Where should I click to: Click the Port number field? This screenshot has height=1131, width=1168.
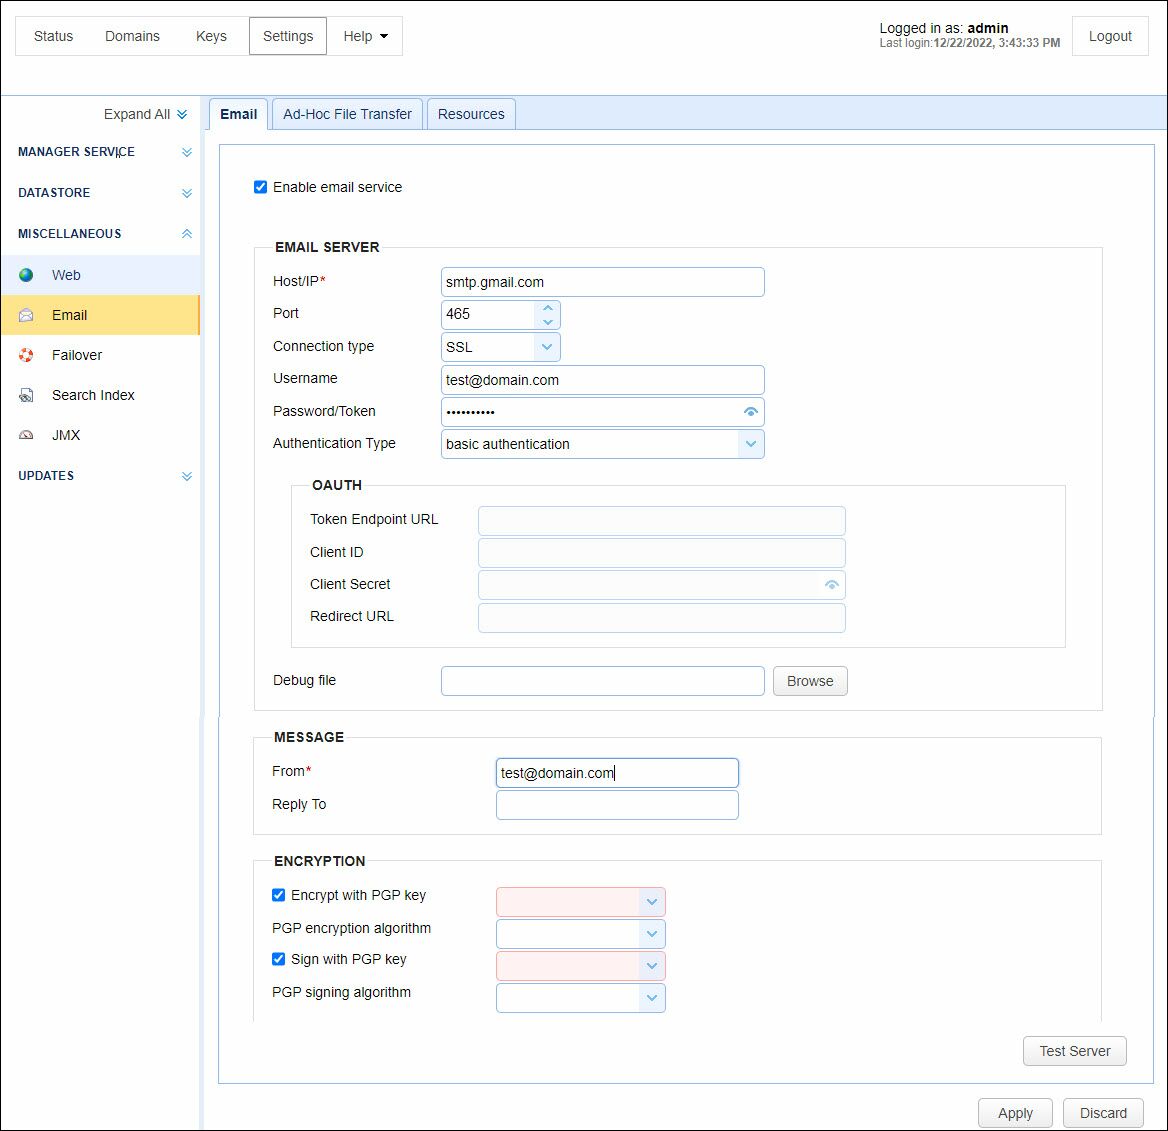[488, 314]
